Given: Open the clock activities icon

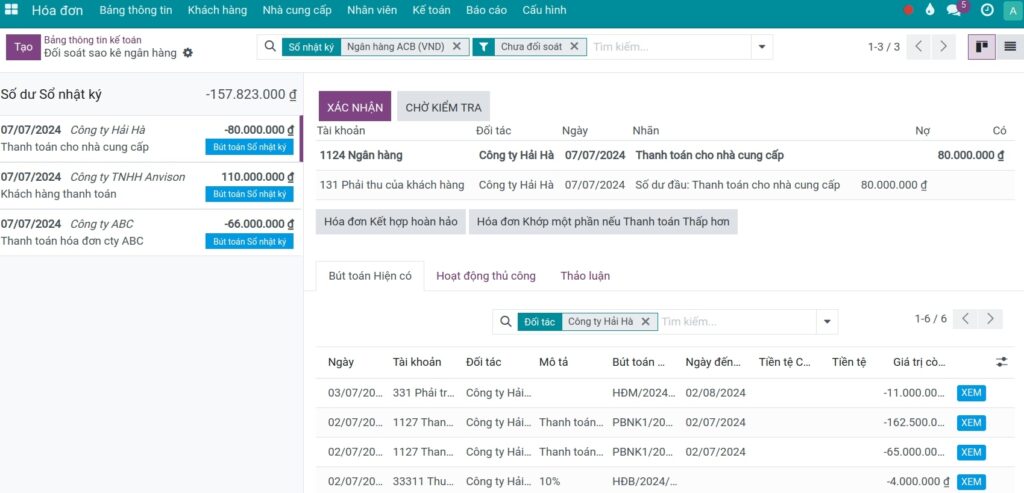Looking at the screenshot, I should pyautogui.click(x=987, y=10).
